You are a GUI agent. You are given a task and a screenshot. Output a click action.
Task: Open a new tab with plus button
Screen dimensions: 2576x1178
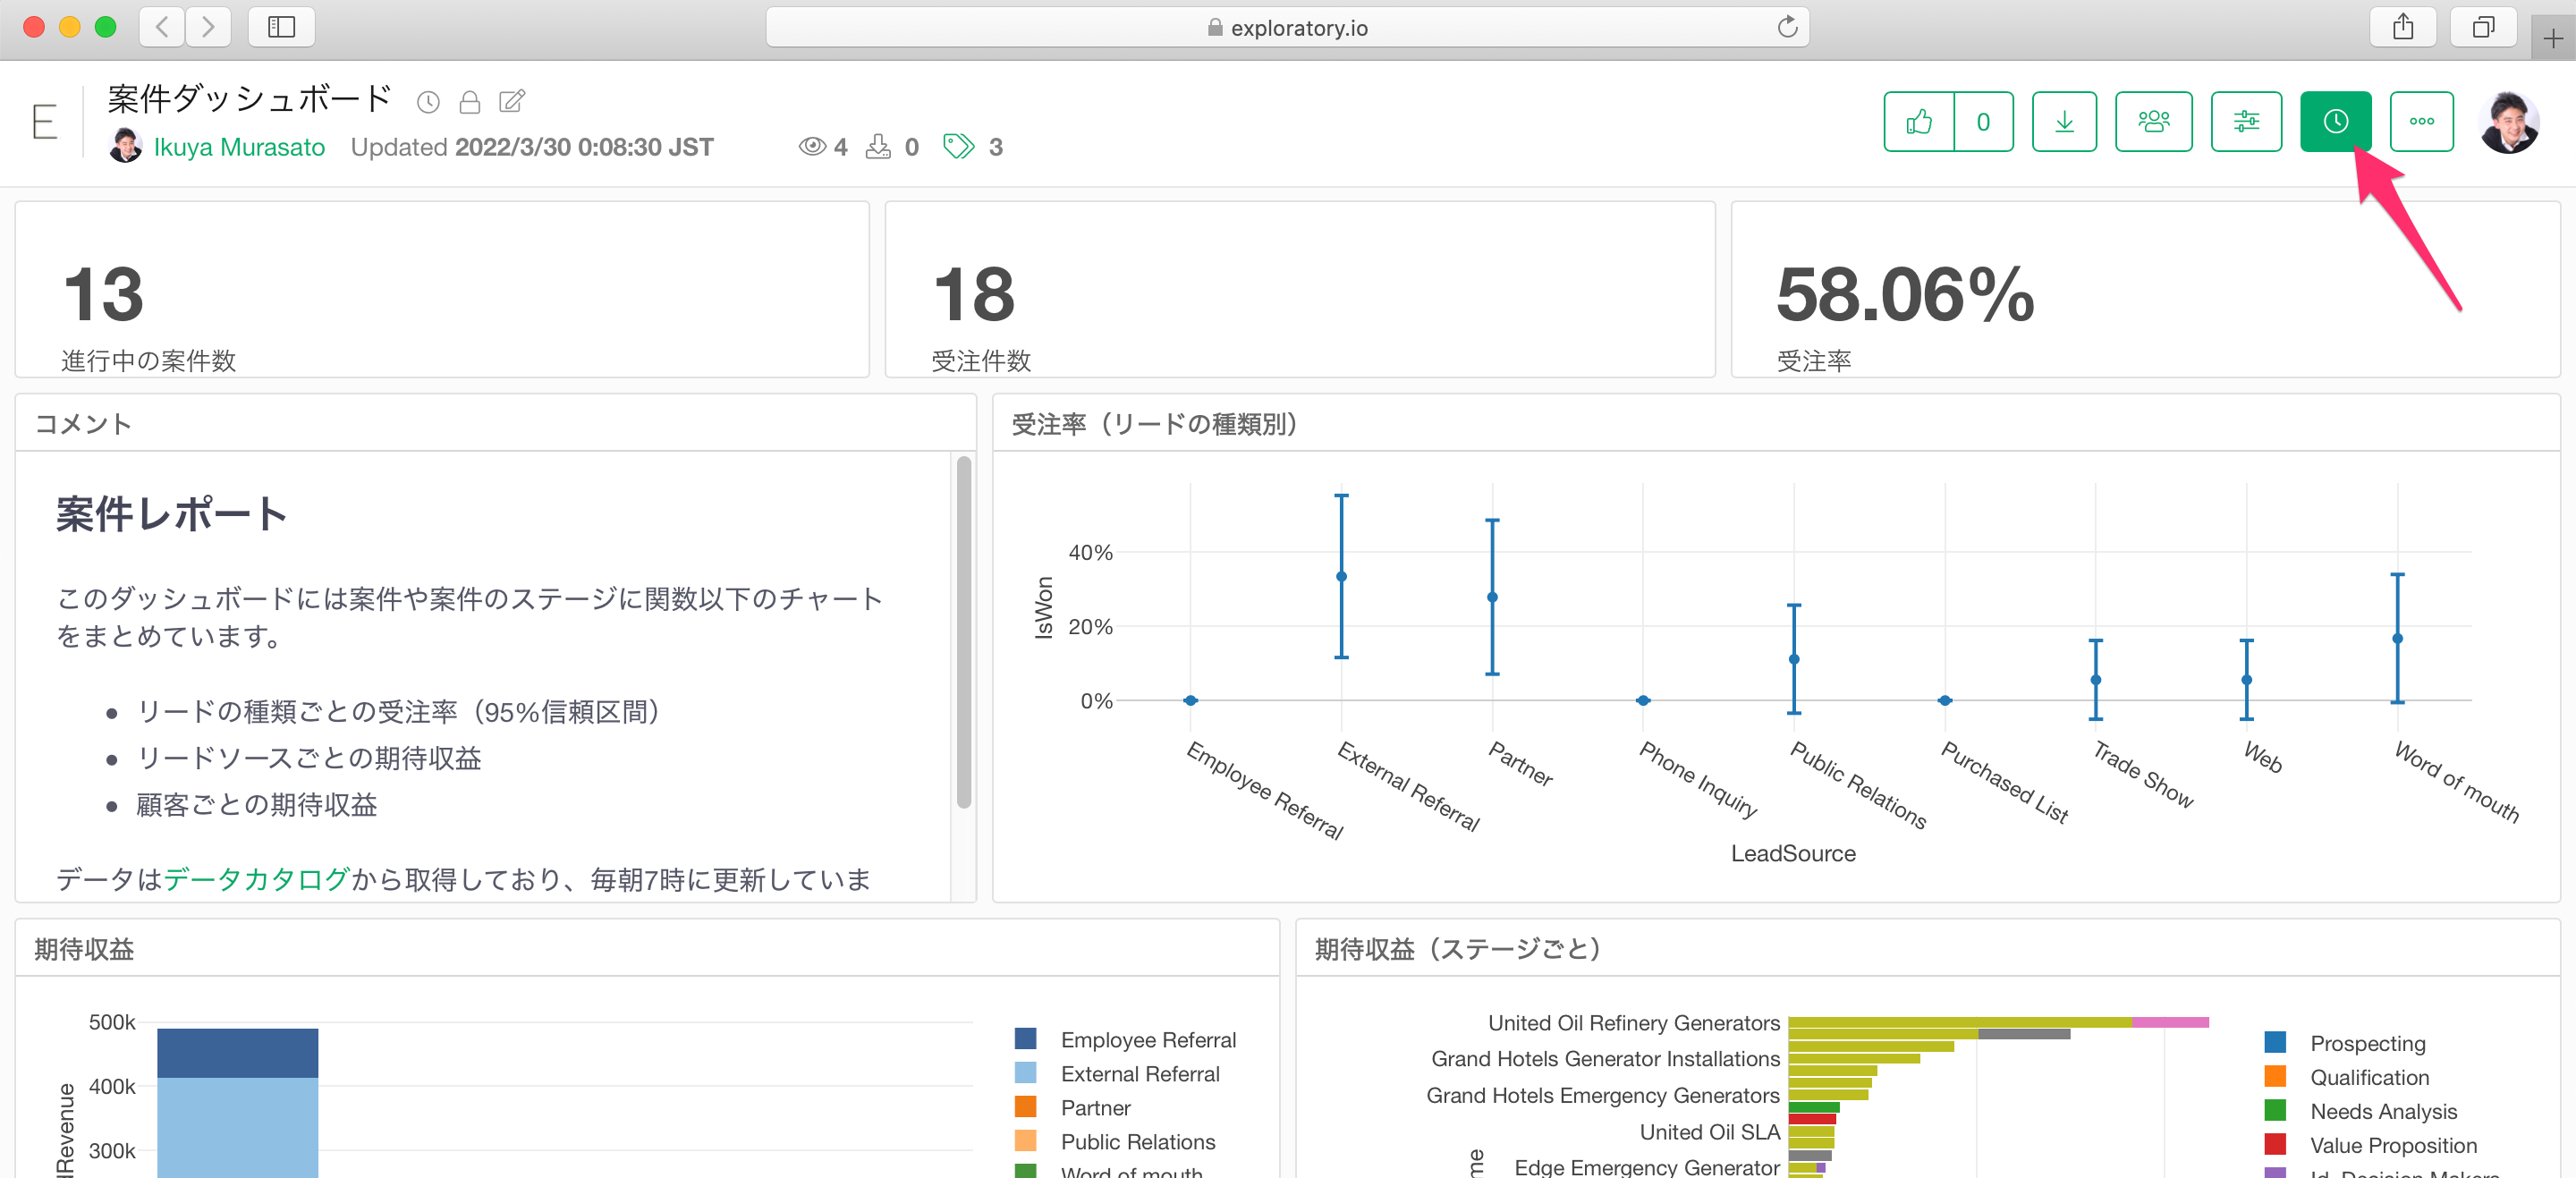pyautogui.click(x=2553, y=38)
